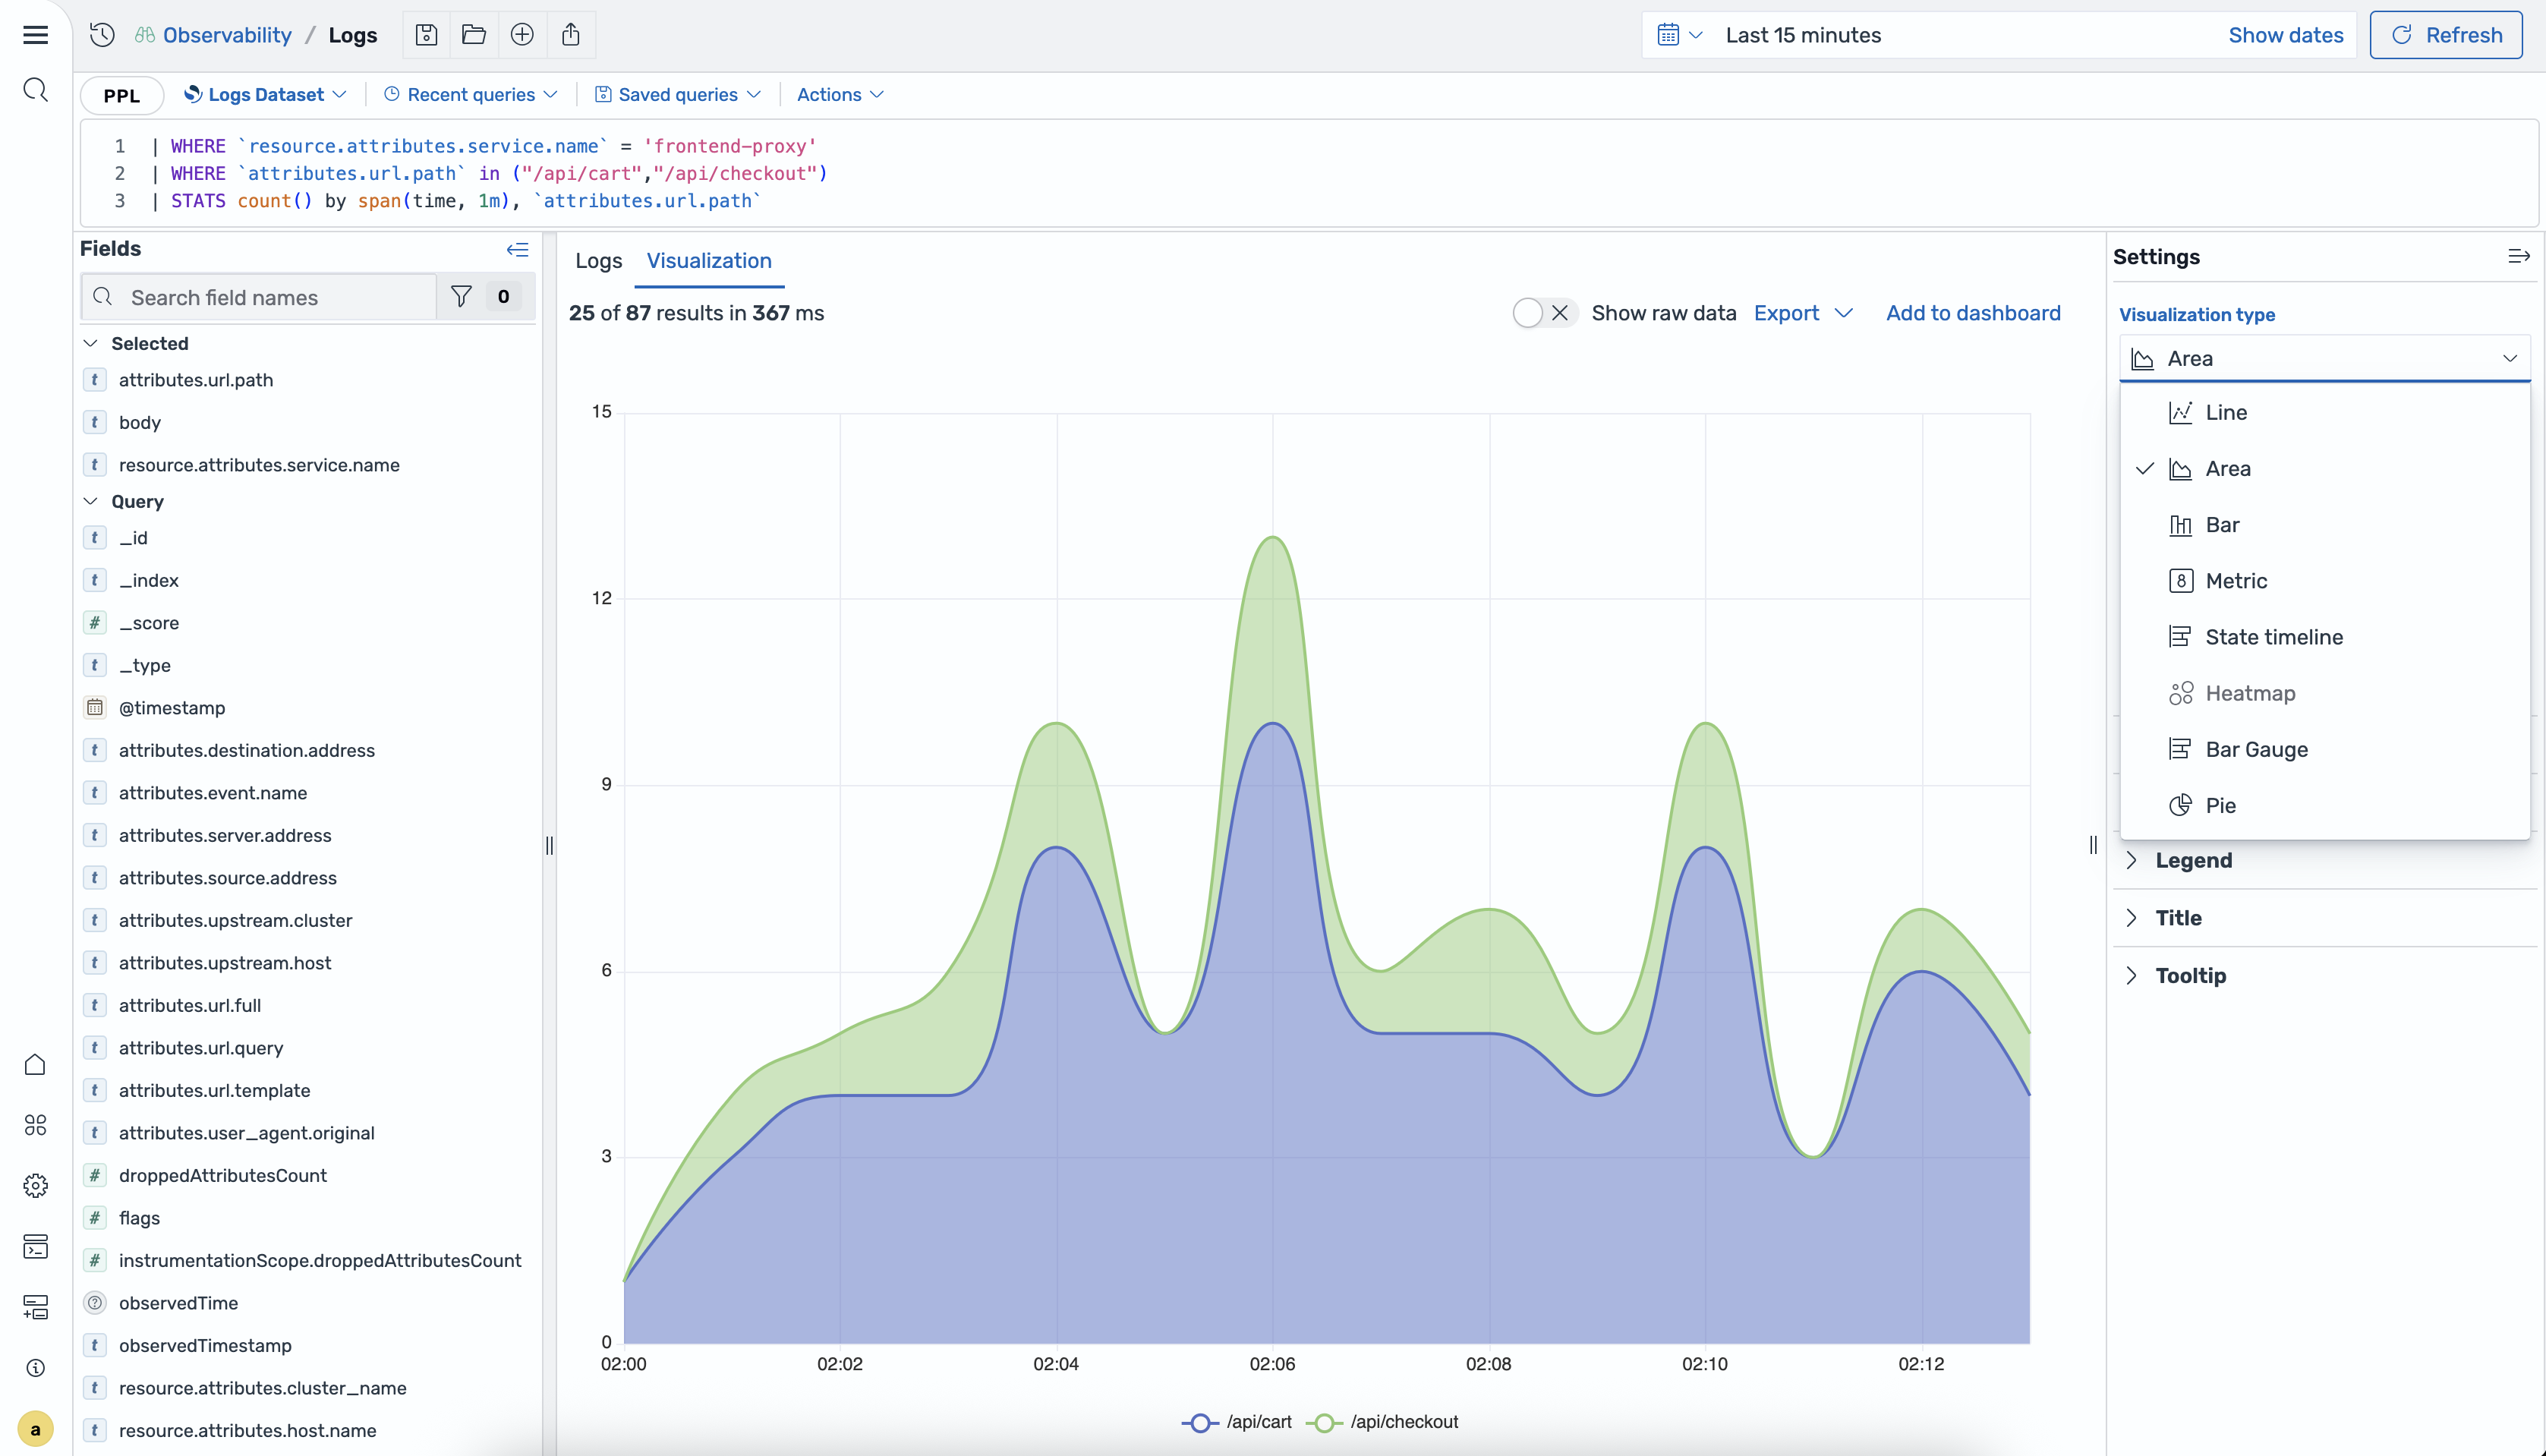Select Bar as the visualization type

(x=2222, y=525)
